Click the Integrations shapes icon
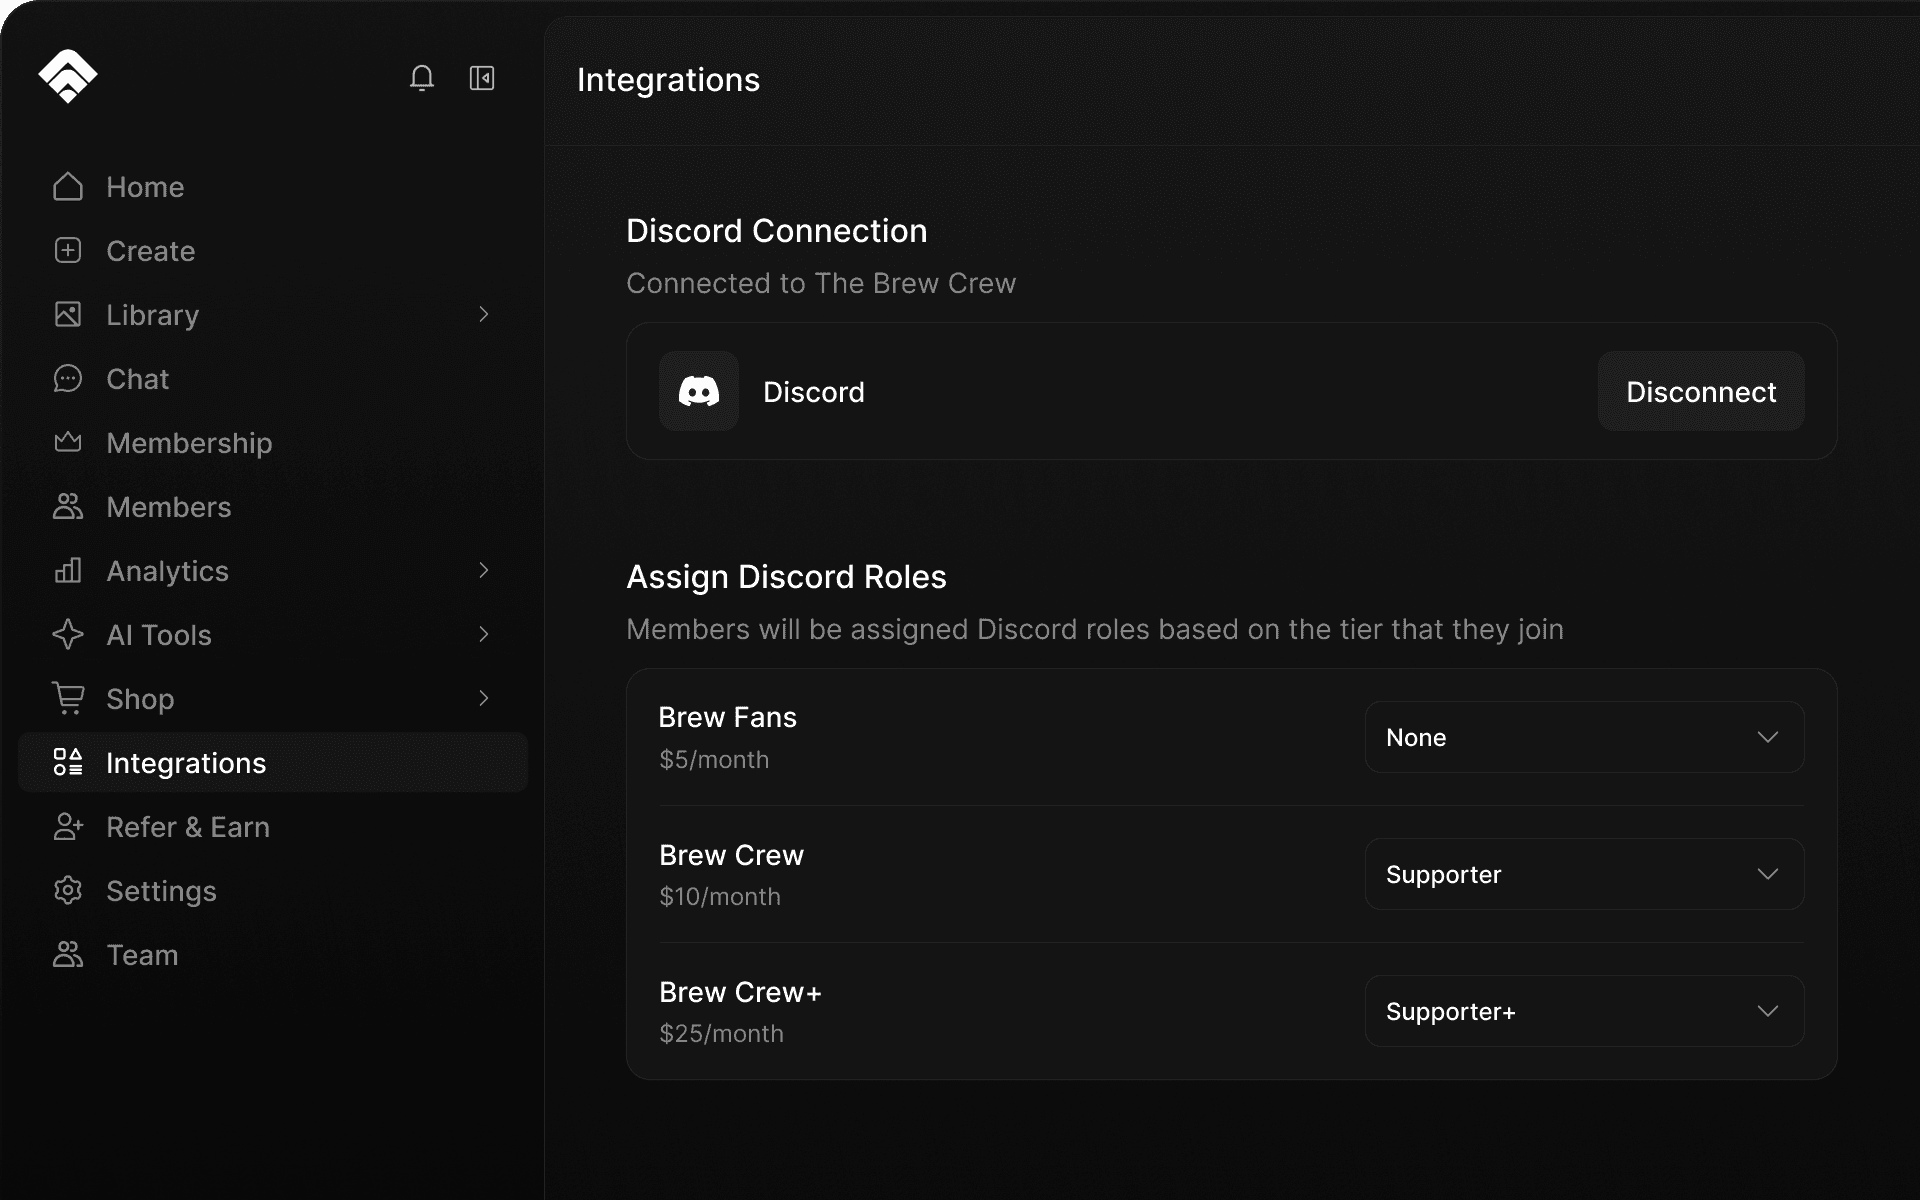The width and height of the screenshot is (1920, 1200). tap(68, 763)
